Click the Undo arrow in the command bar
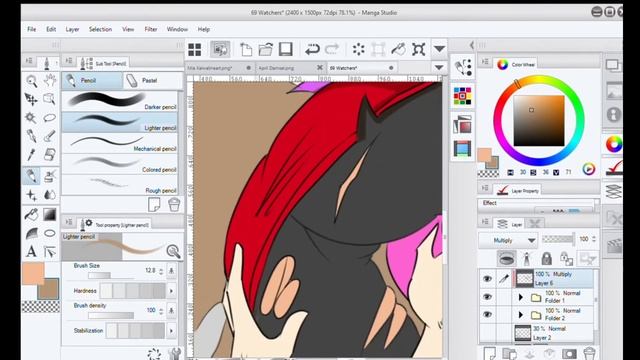This screenshot has width=640, height=360. (x=312, y=49)
